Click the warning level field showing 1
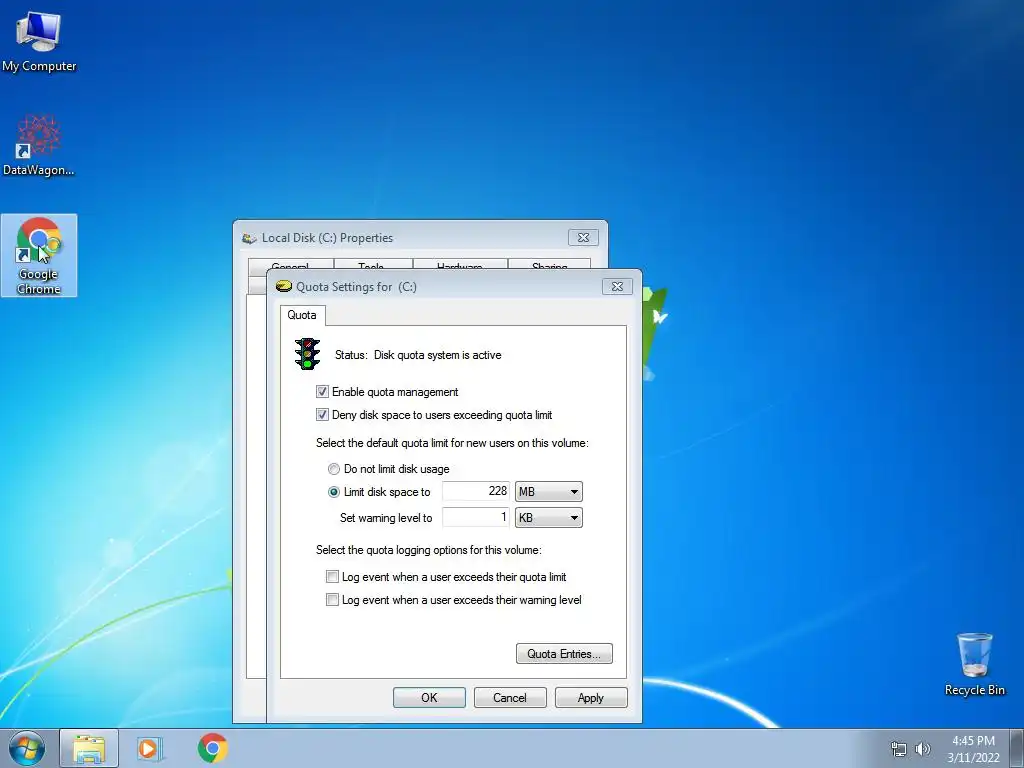 point(476,517)
